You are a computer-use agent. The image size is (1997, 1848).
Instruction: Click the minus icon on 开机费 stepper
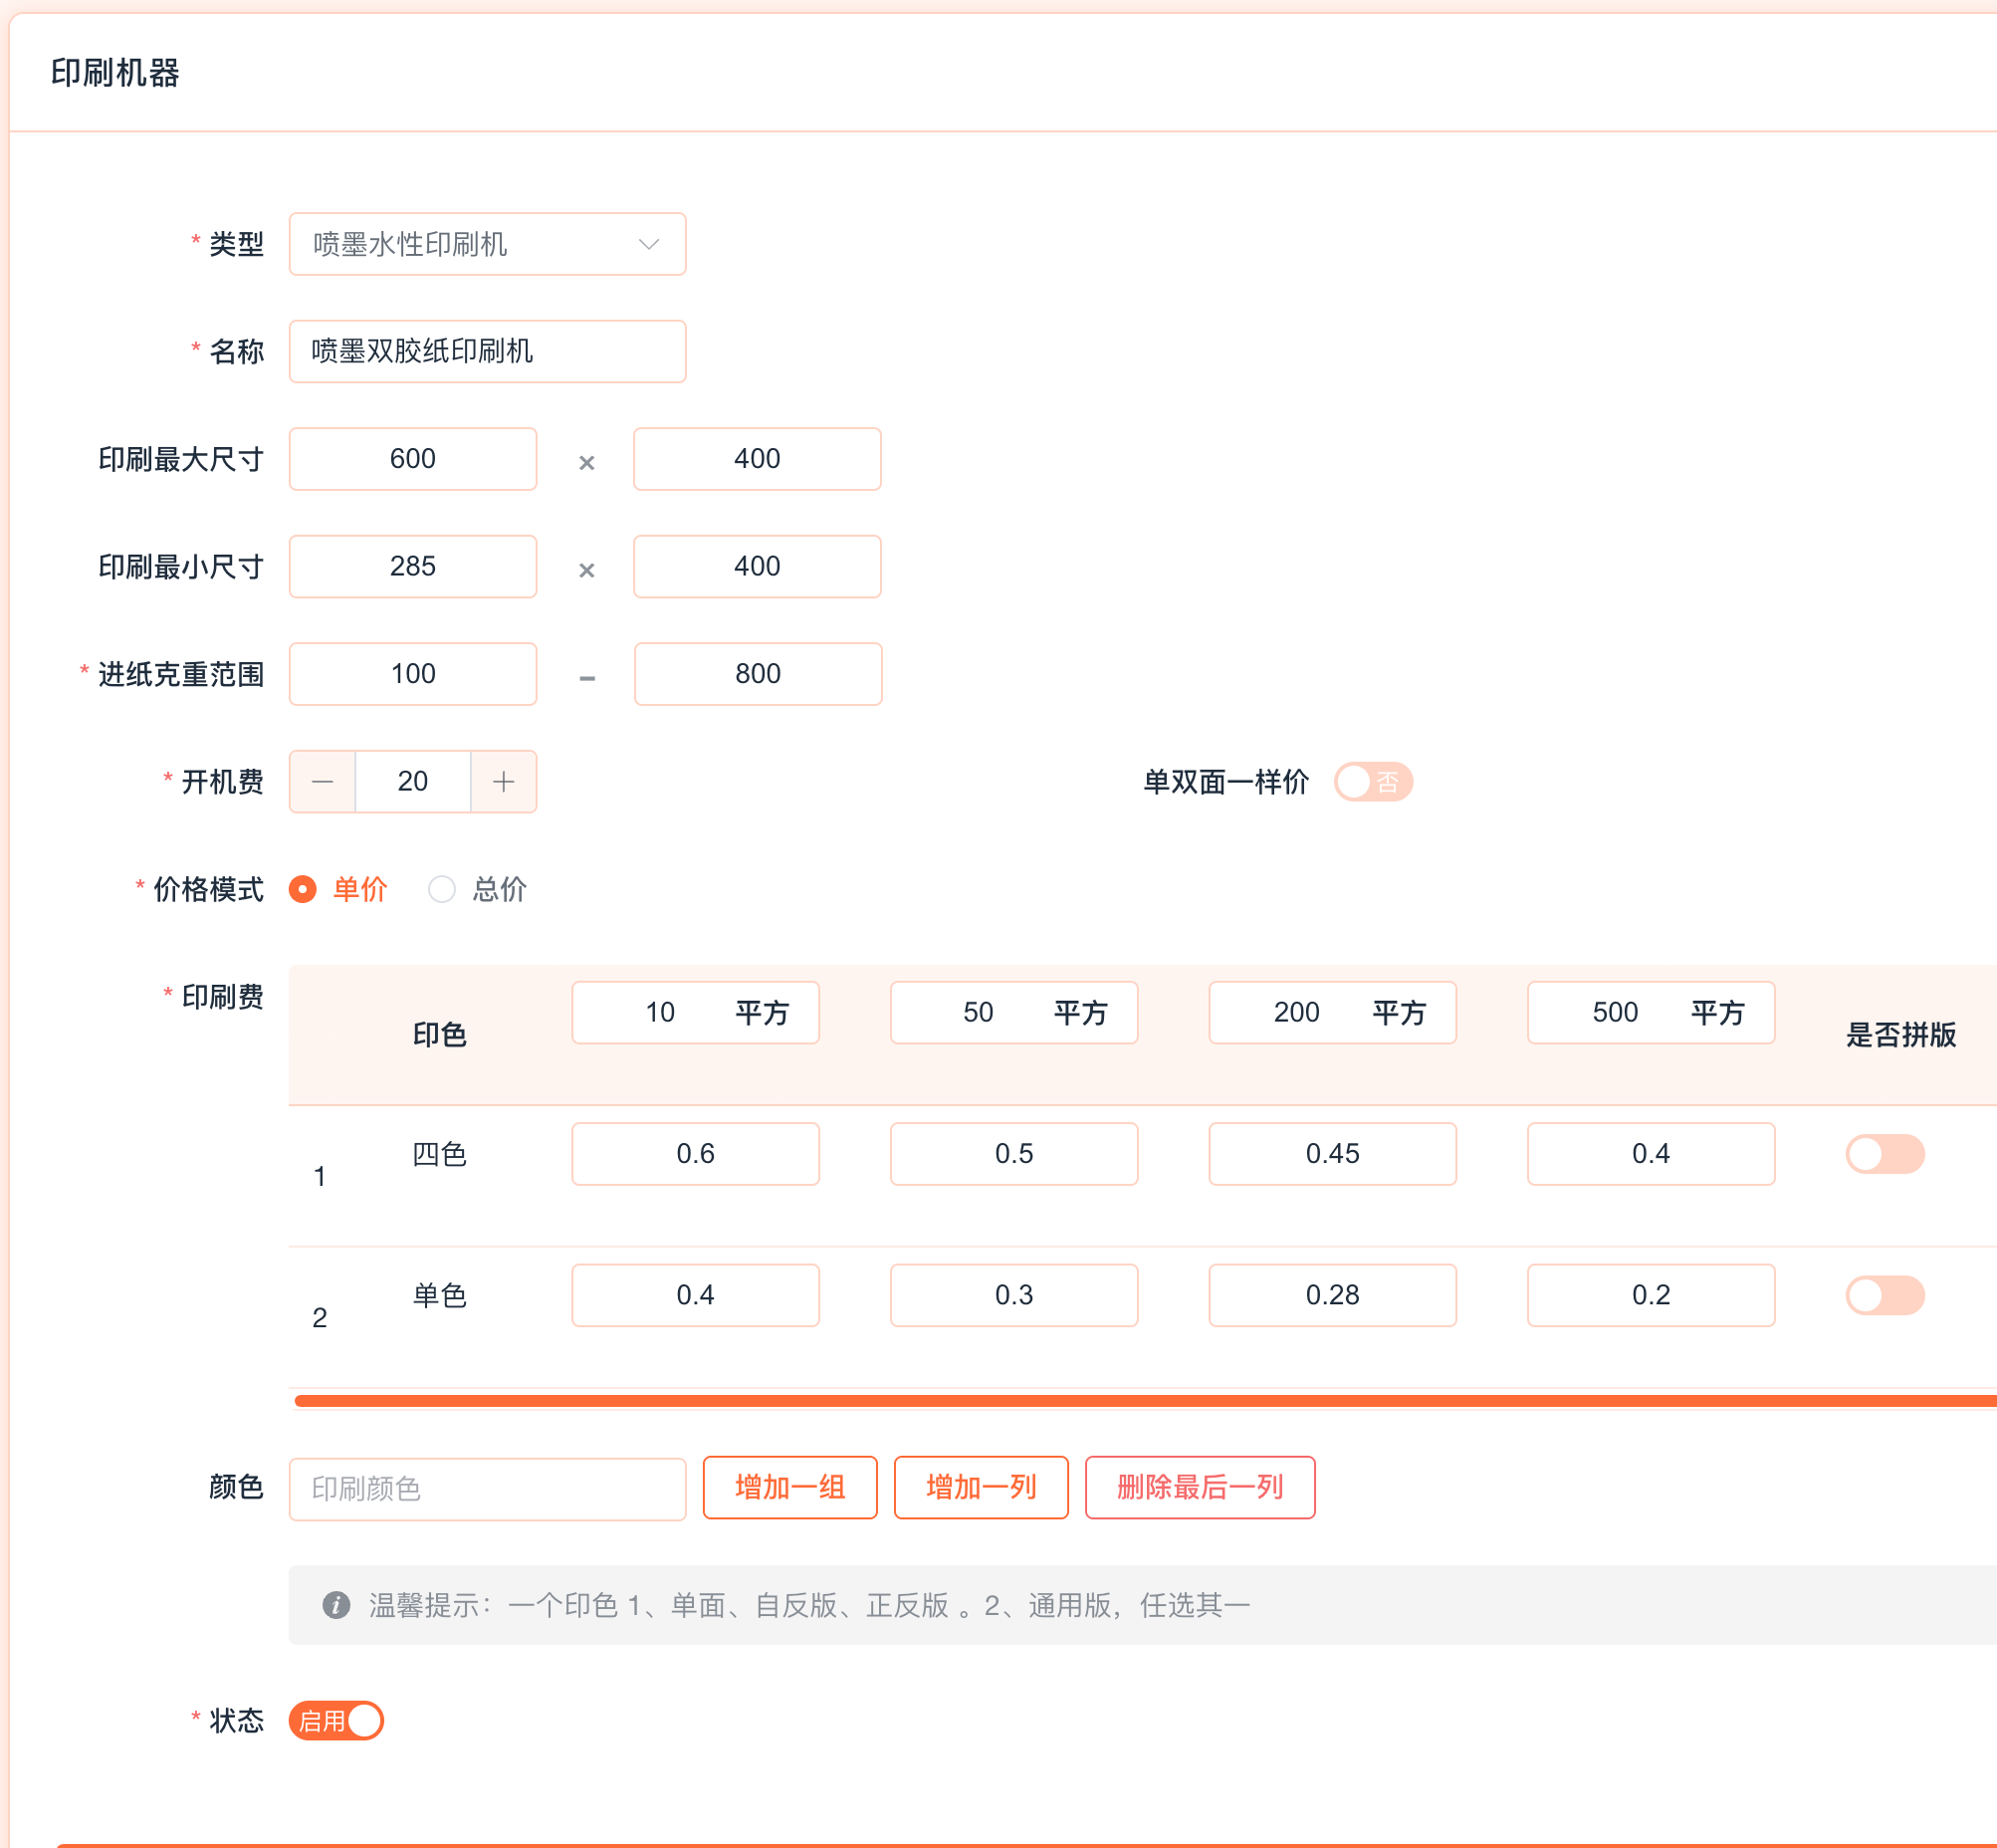322,781
